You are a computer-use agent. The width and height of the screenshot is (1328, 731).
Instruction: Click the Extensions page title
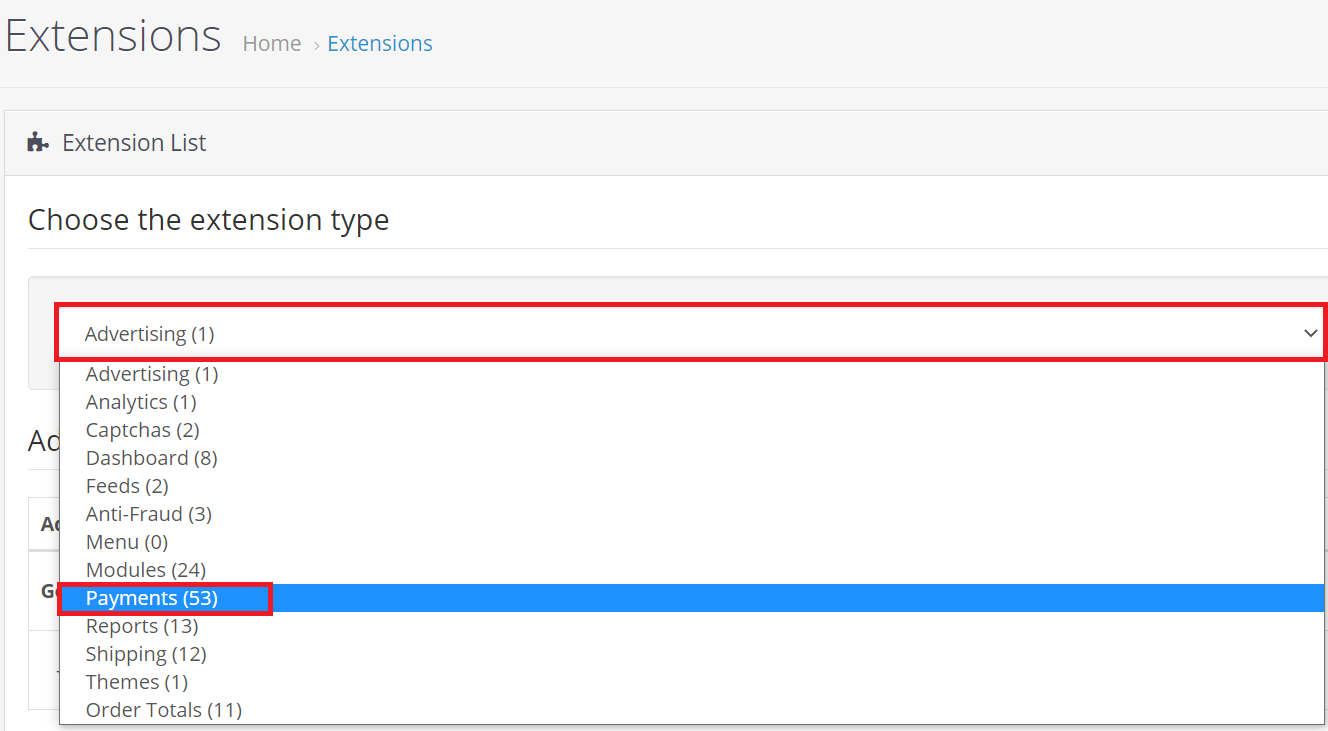point(113,37)
